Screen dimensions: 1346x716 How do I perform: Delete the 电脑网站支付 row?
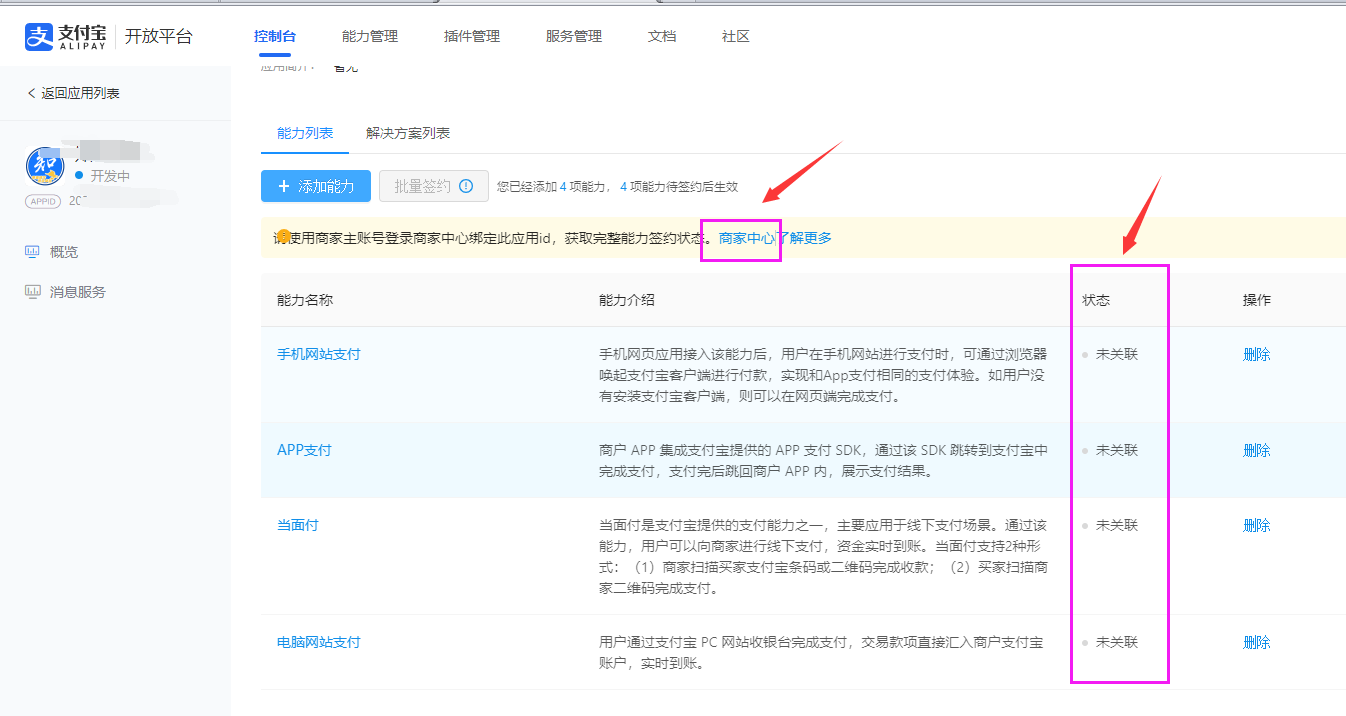click(1257, 642)
